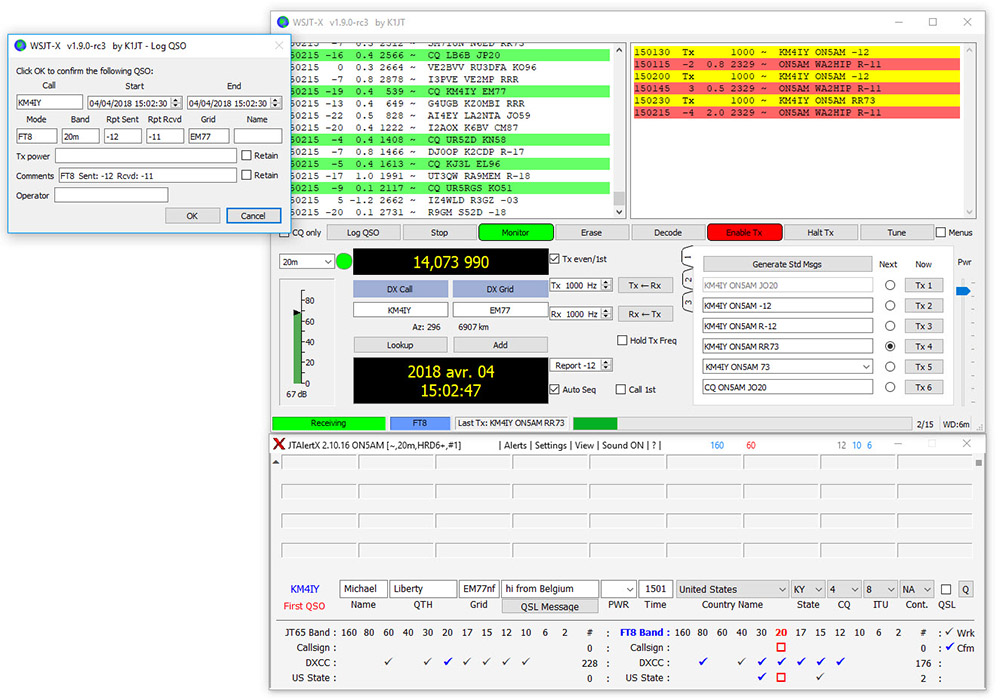This screenshot has width=1000, height=700.
Task: Click the Tx 1000 Hz frequency stepper
Action: [607, 285]
